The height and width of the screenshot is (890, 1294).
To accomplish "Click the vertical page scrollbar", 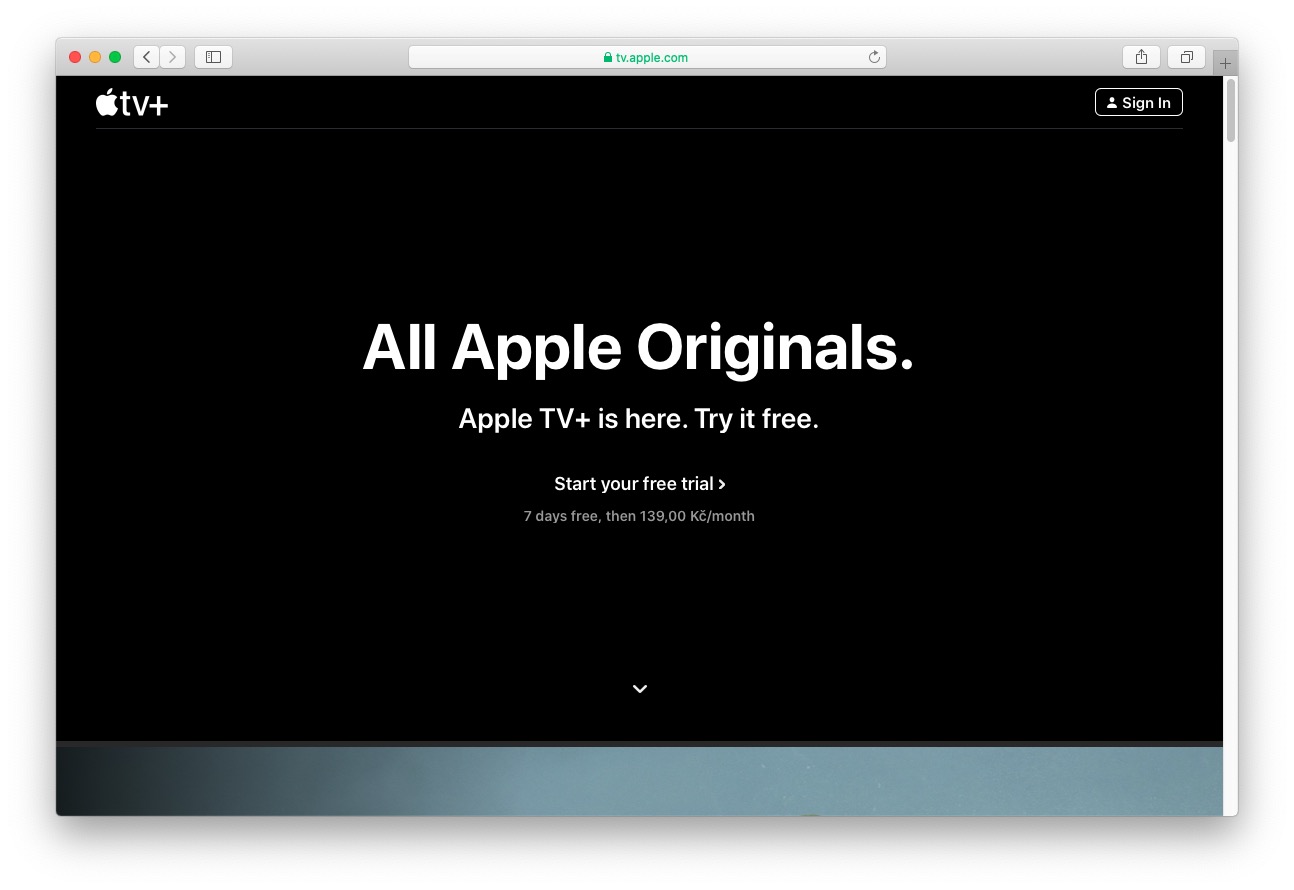I will (x=1230, y=110).
